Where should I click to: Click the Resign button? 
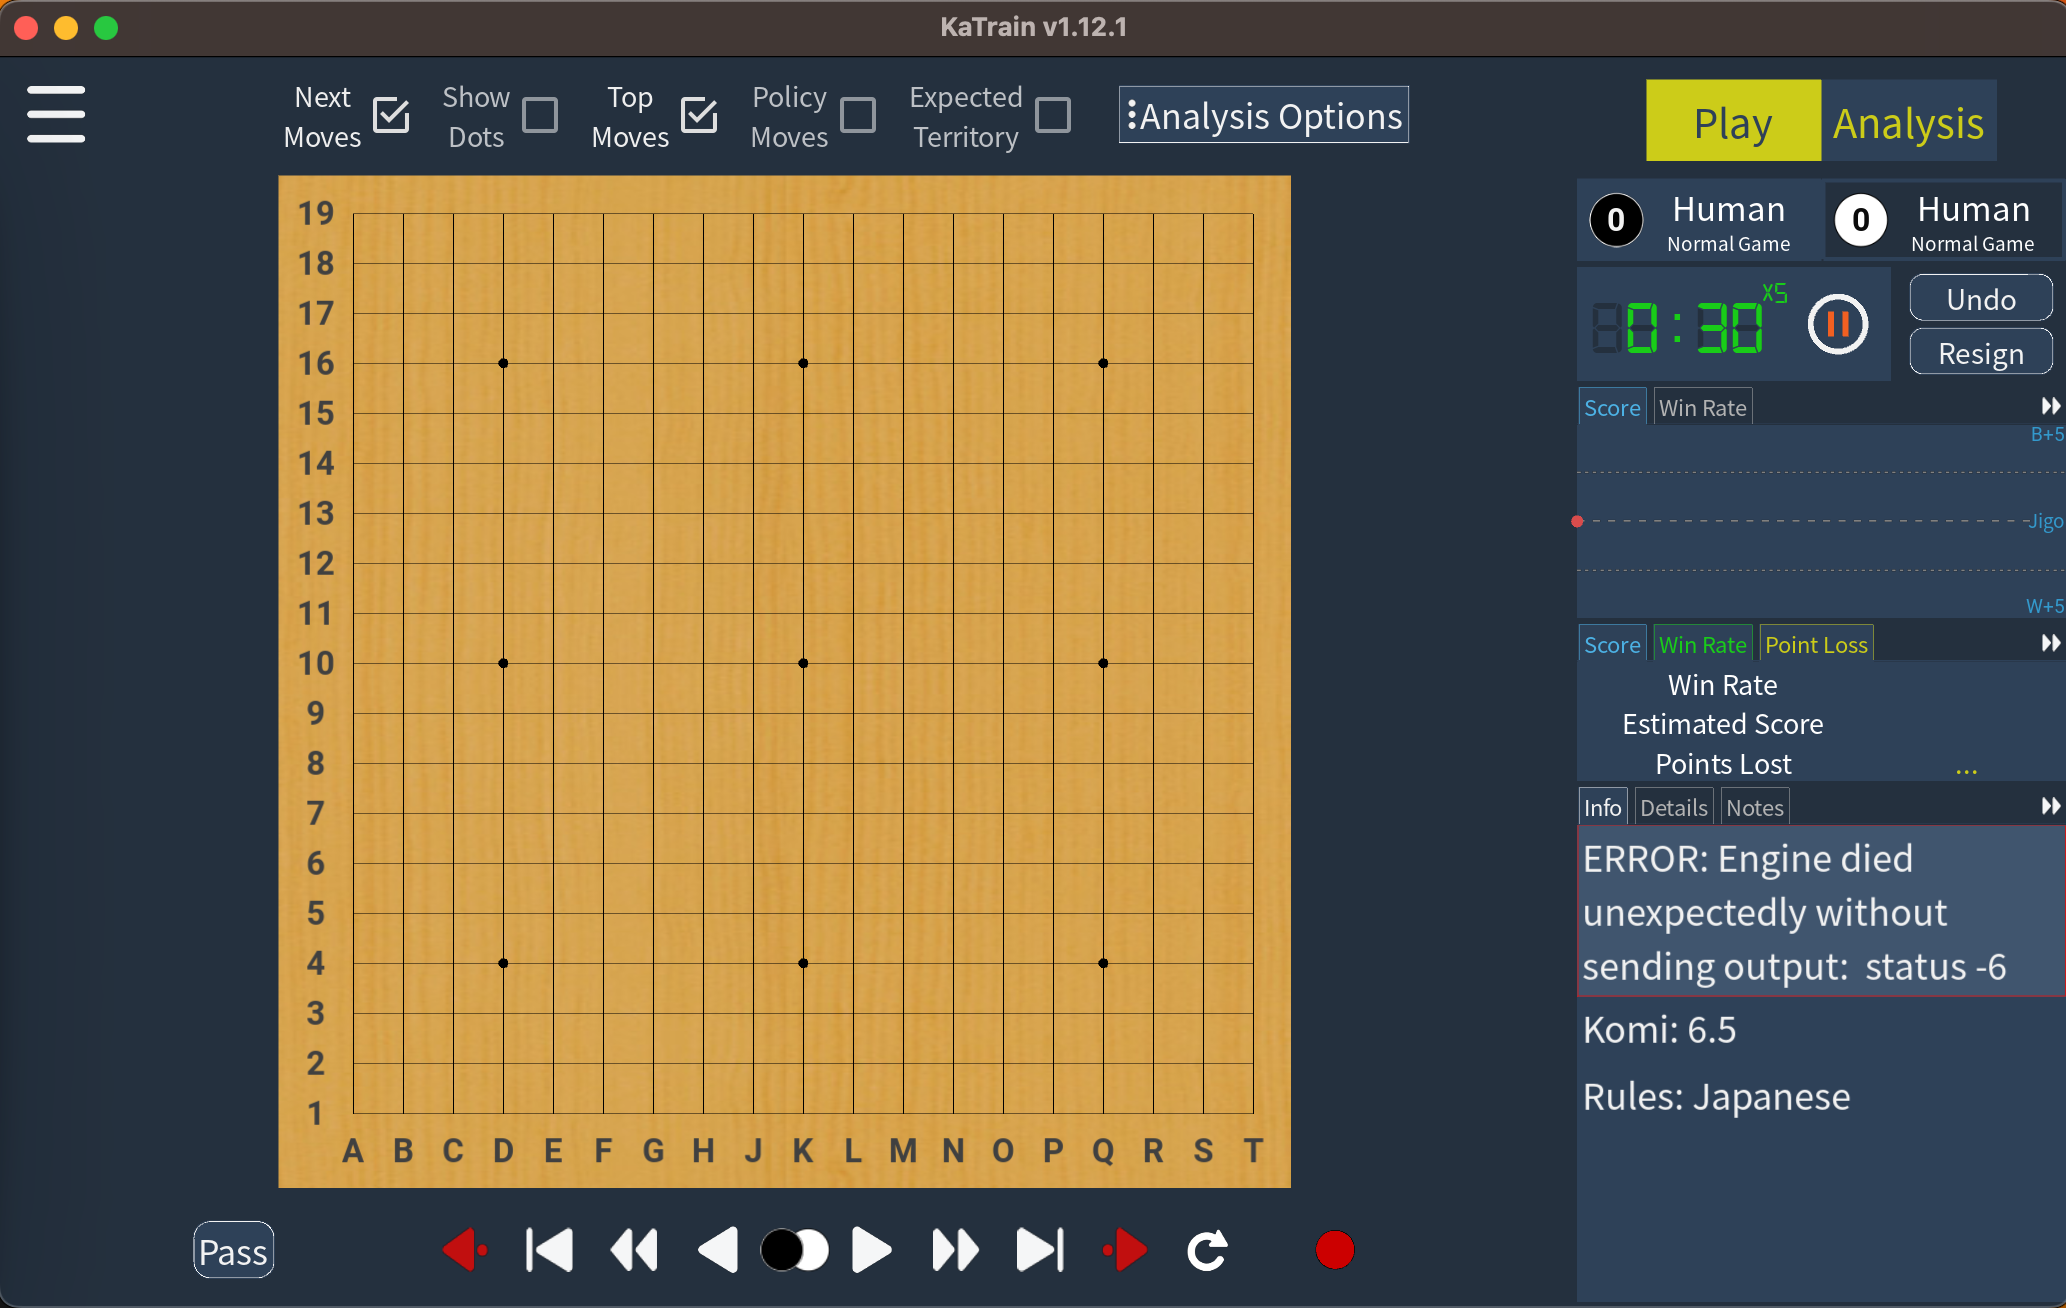tap(1980, 354)
